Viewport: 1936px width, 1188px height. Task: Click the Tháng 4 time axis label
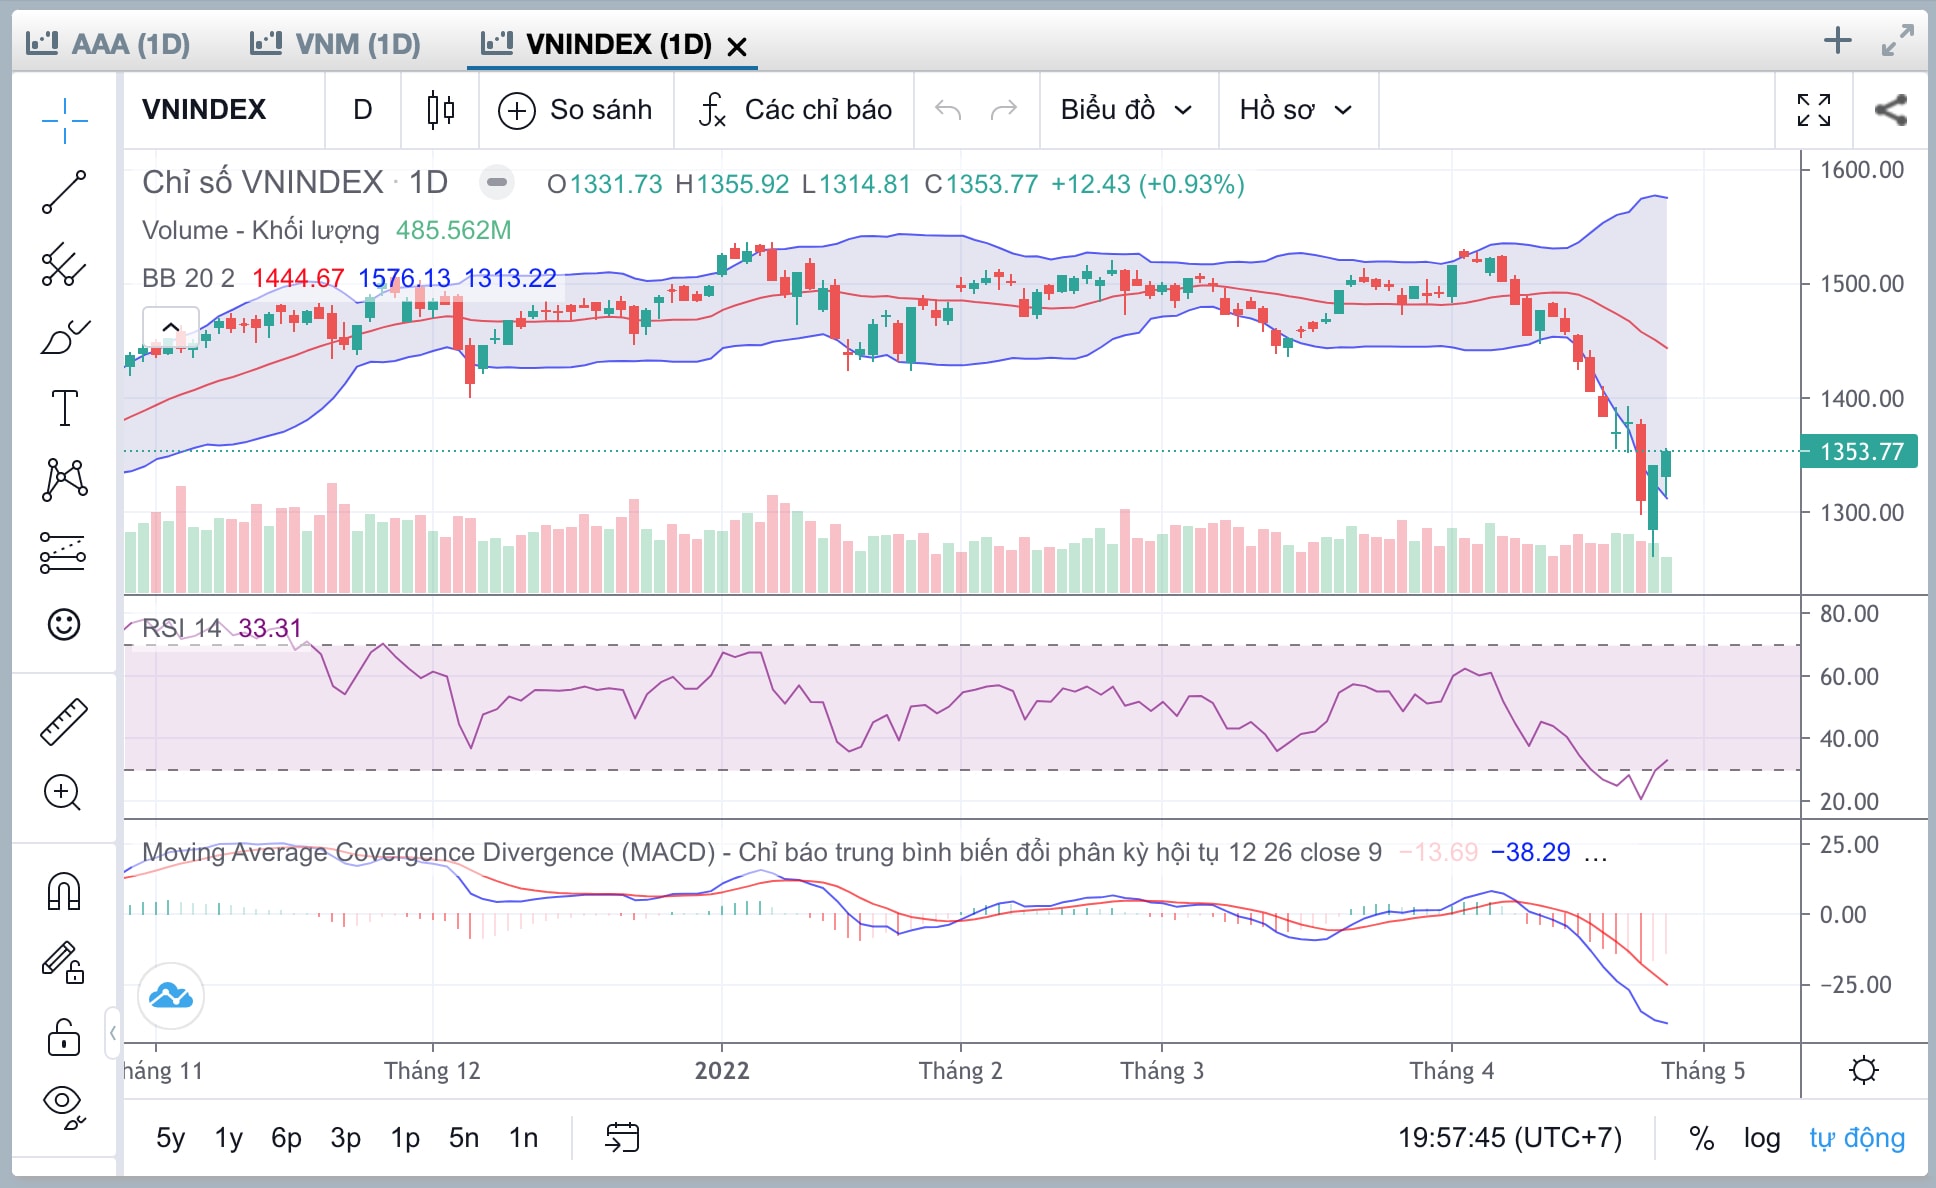(x=1452, y=1071)
